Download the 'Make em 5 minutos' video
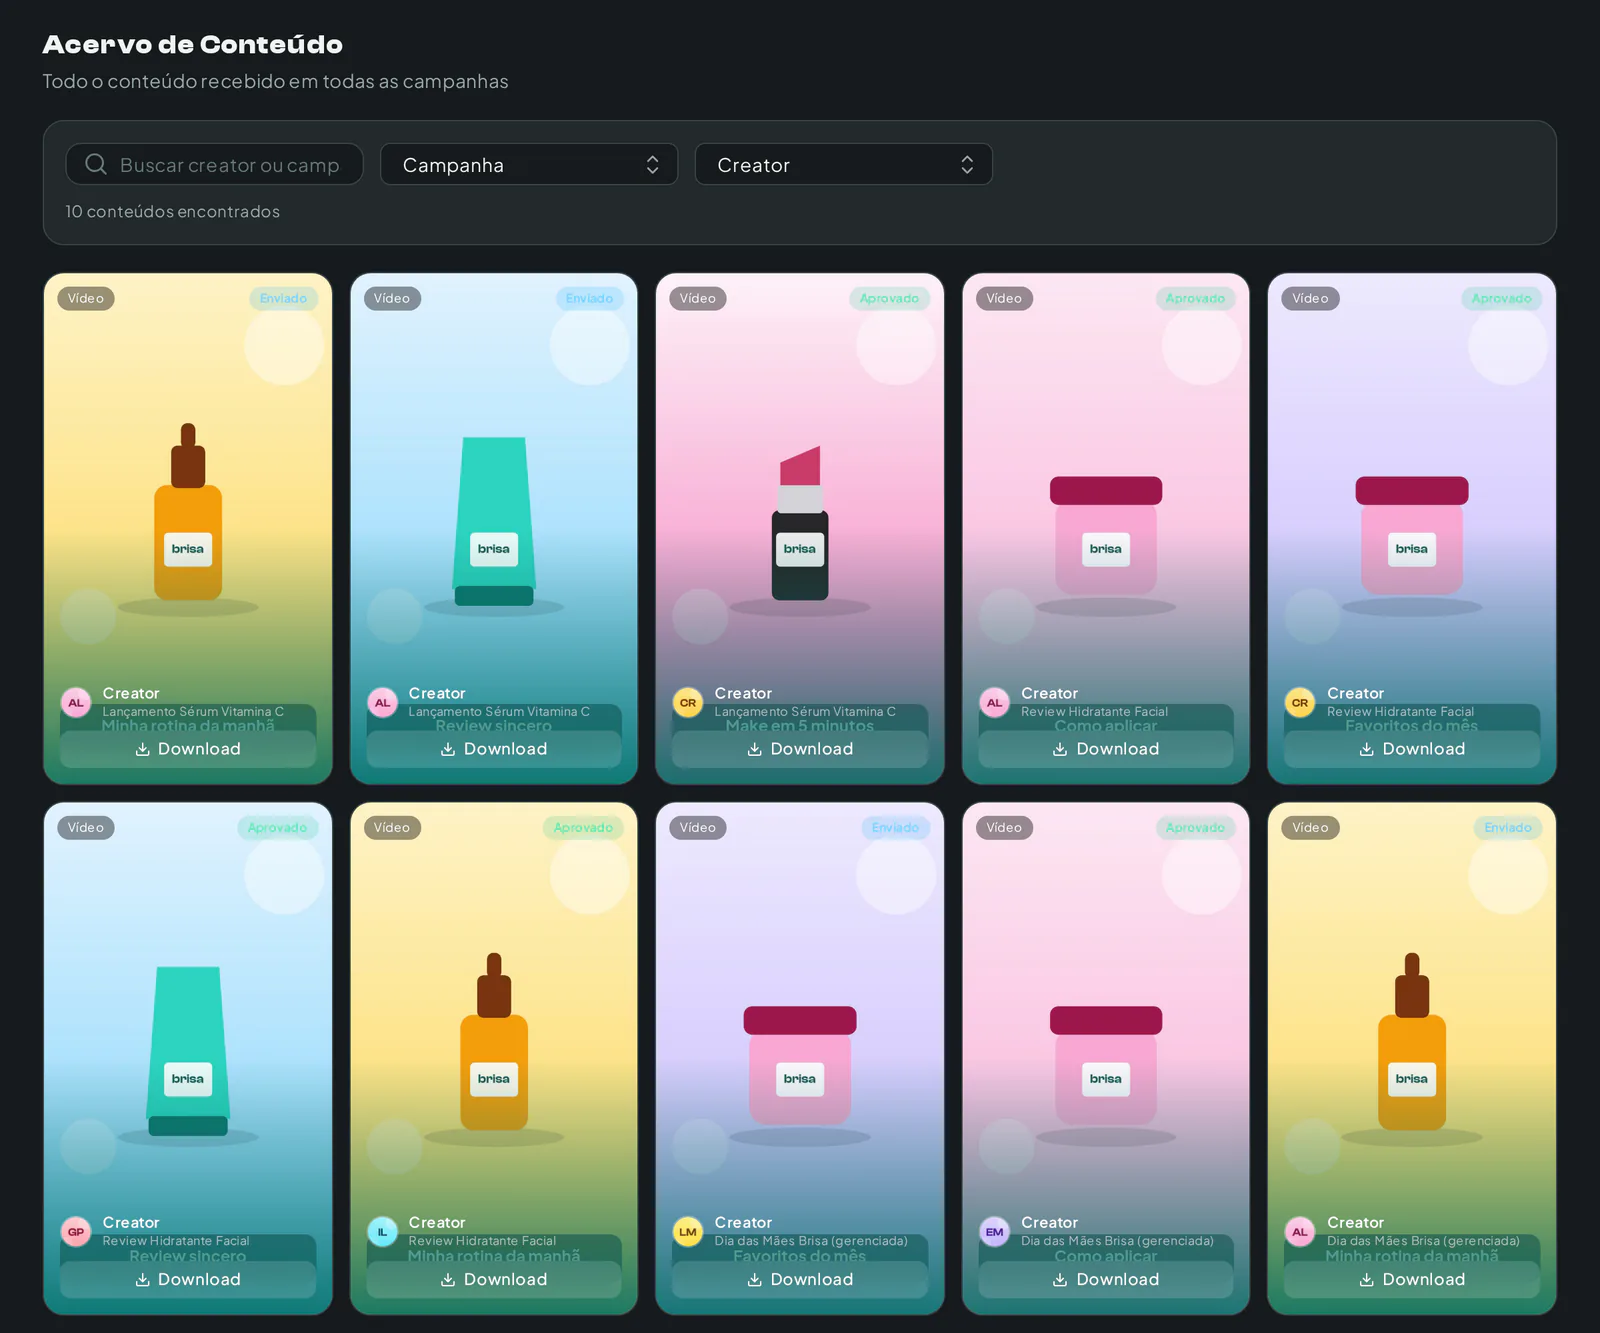 800,749
